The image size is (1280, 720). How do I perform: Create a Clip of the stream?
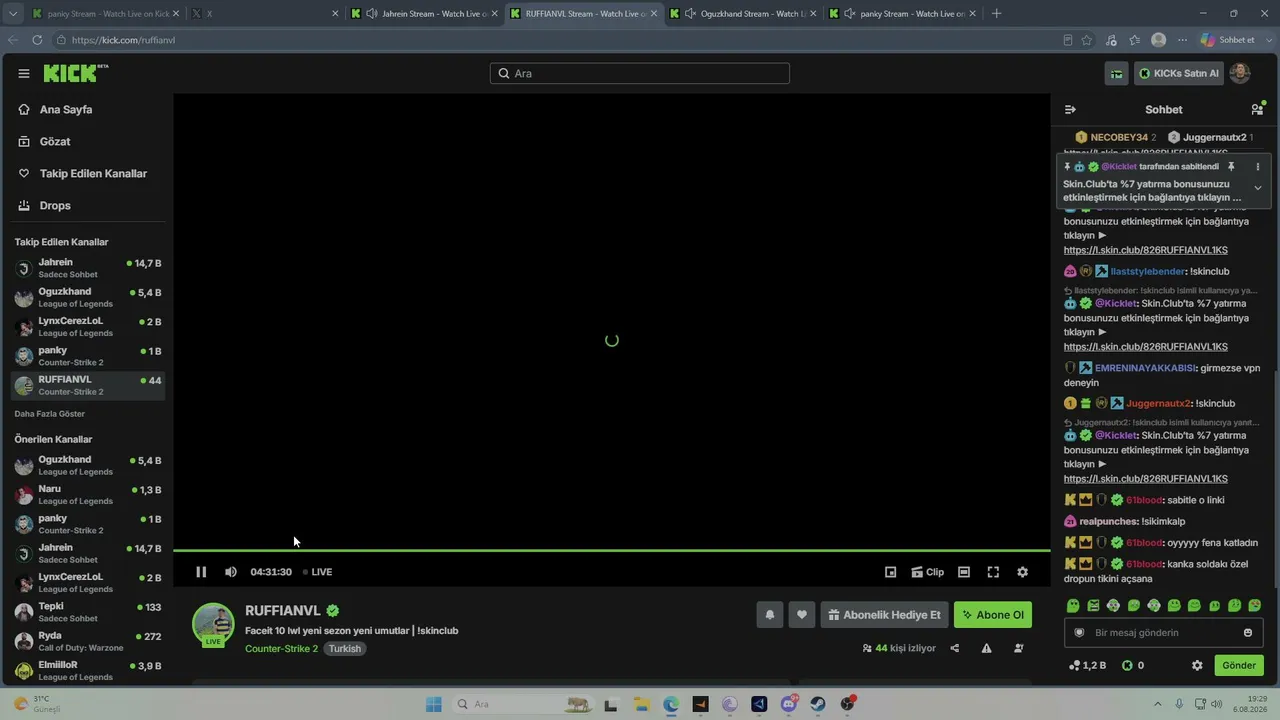click(928, 572)
